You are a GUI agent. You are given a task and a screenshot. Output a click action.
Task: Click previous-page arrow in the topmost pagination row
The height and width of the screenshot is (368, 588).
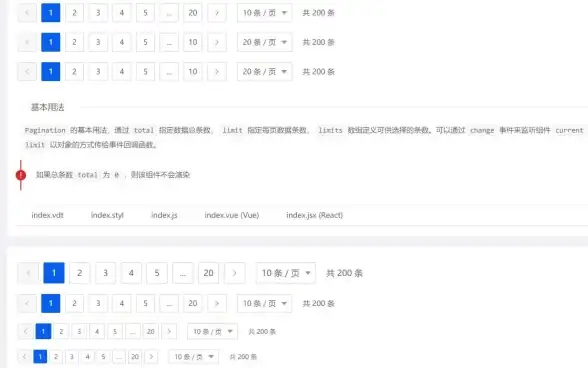[27, 13]
